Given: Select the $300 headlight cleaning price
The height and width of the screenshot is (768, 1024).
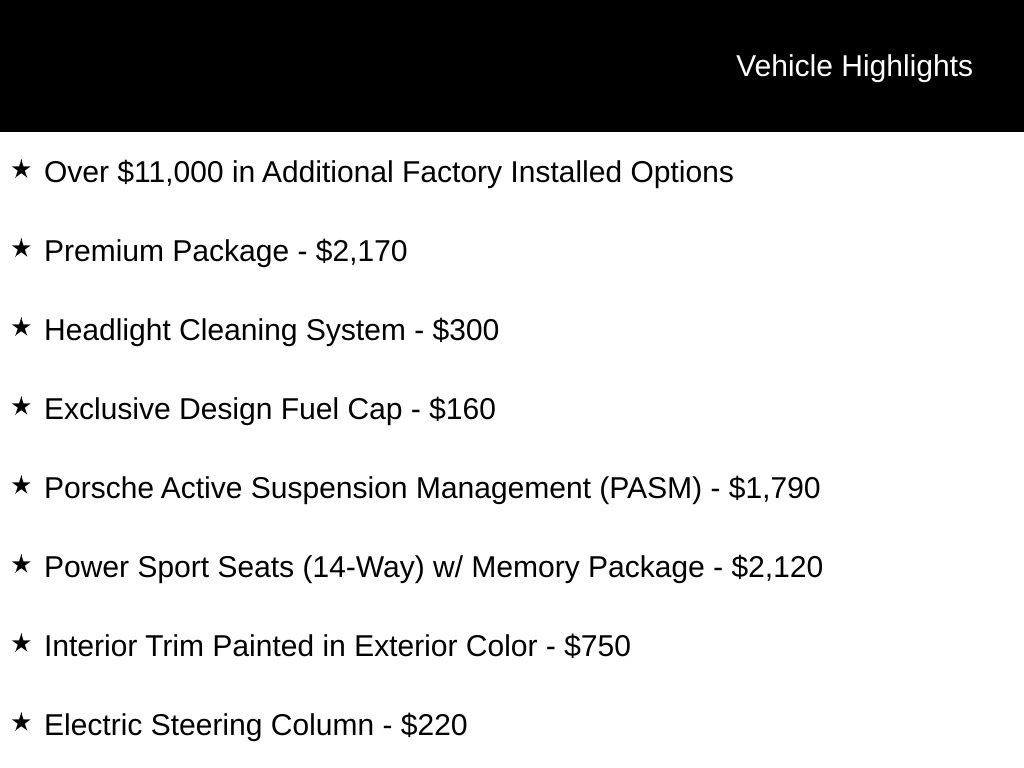Looking at the screenshot, I should point(466,330).
